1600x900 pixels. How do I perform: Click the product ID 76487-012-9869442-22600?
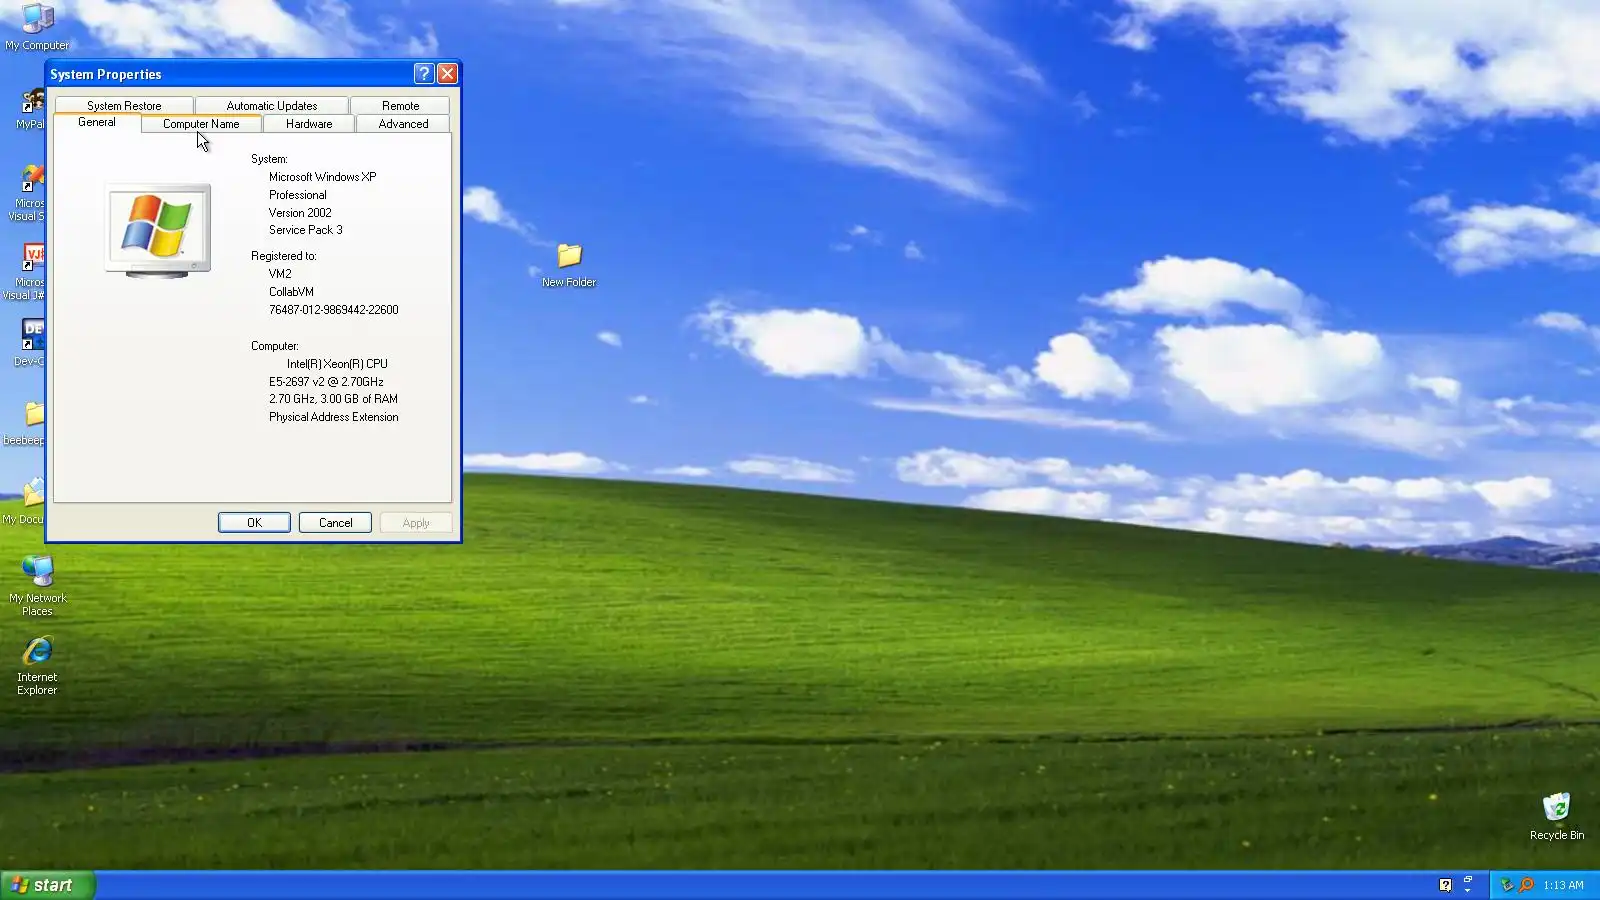333,310
